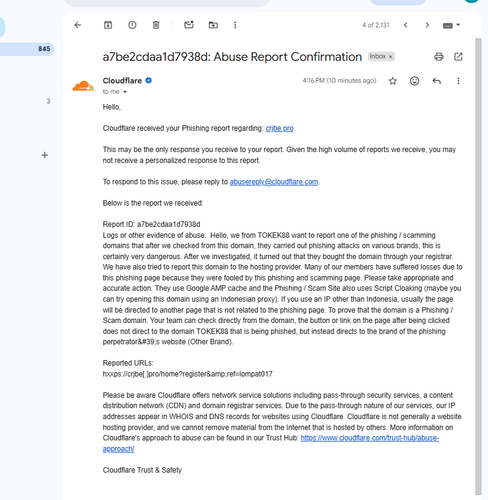Open the Cloudflare trust-hub abuse-approach link
Screen dimensions: 488x500
(x=370, y=438)
